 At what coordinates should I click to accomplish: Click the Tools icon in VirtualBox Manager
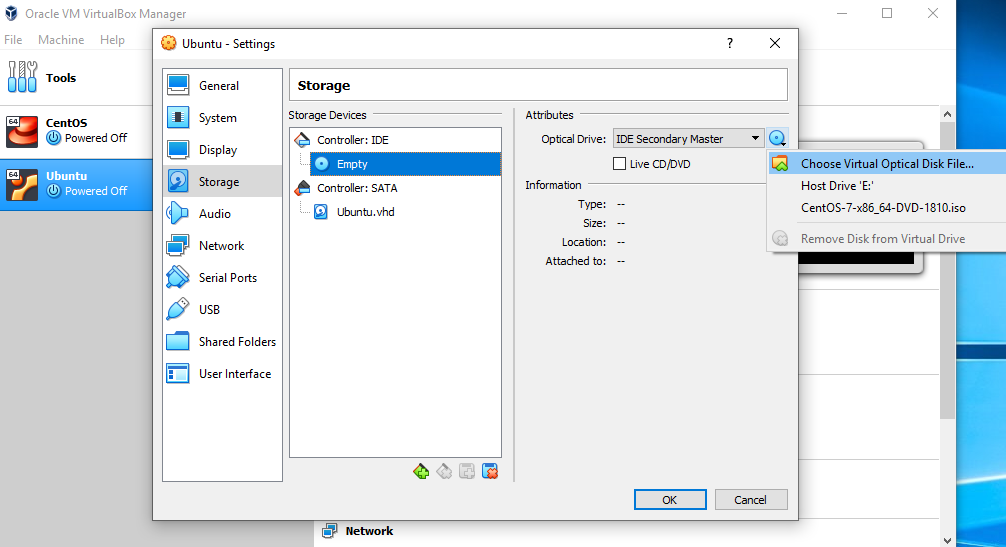[x=22, y=77]
